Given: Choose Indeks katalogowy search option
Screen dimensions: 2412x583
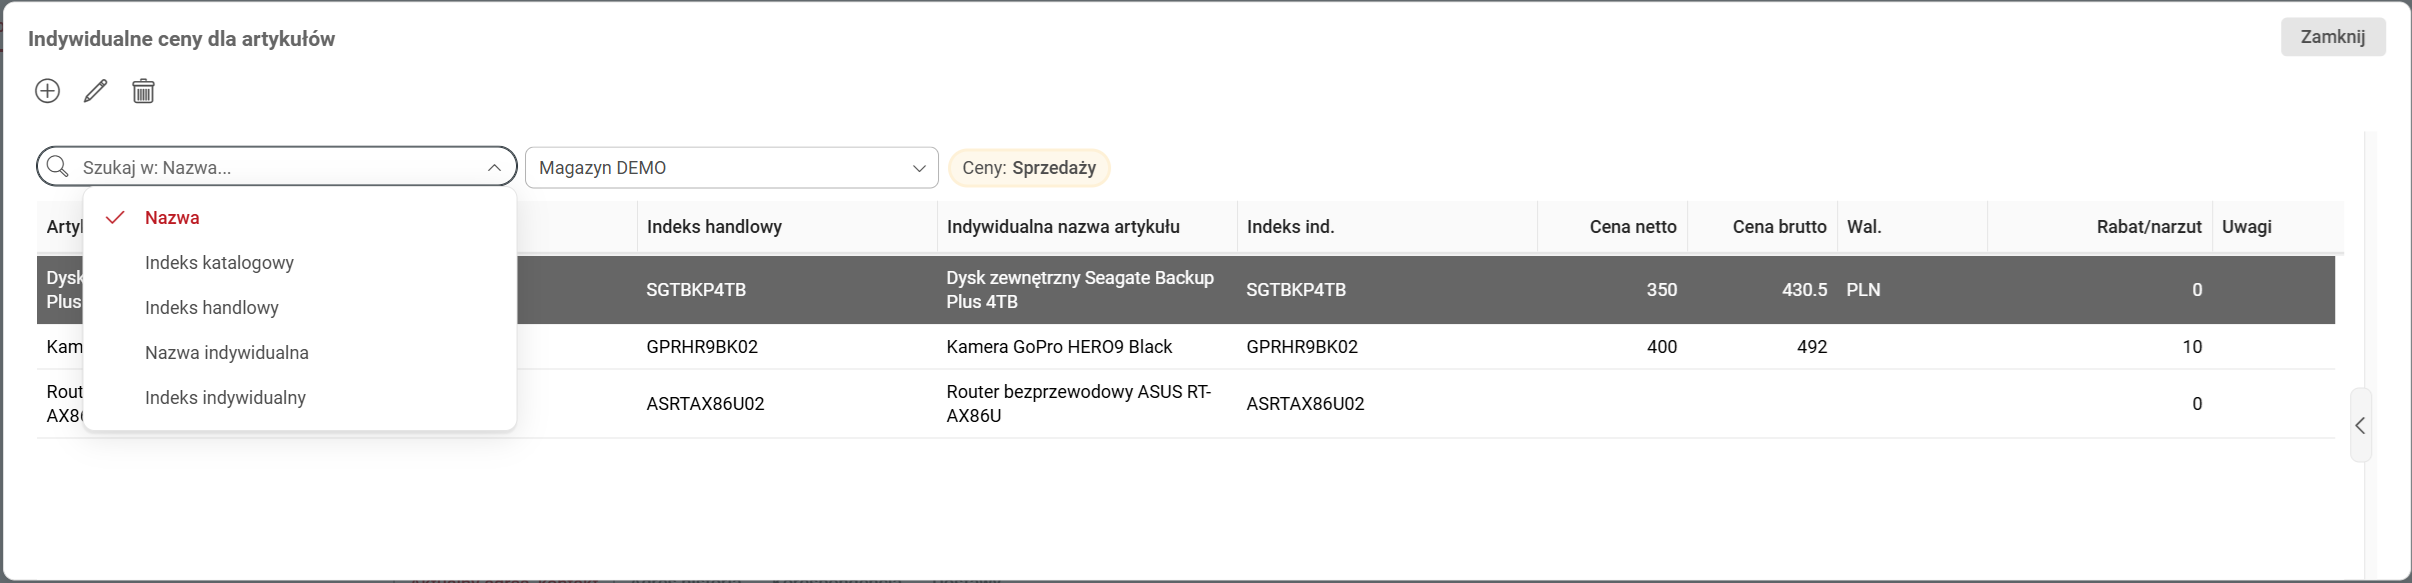Looking at the screenshot, I should click(219, 263).
